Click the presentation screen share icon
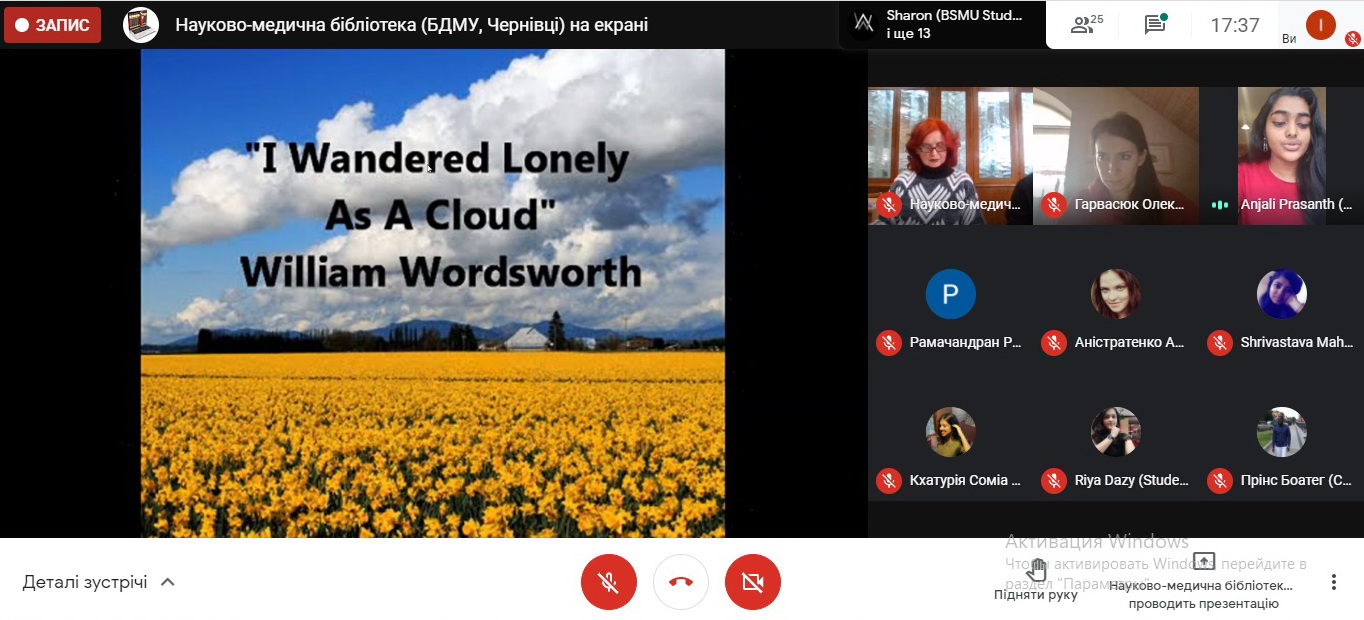This screenshot has height=620, width=1364. click(x=1204, y=562)
